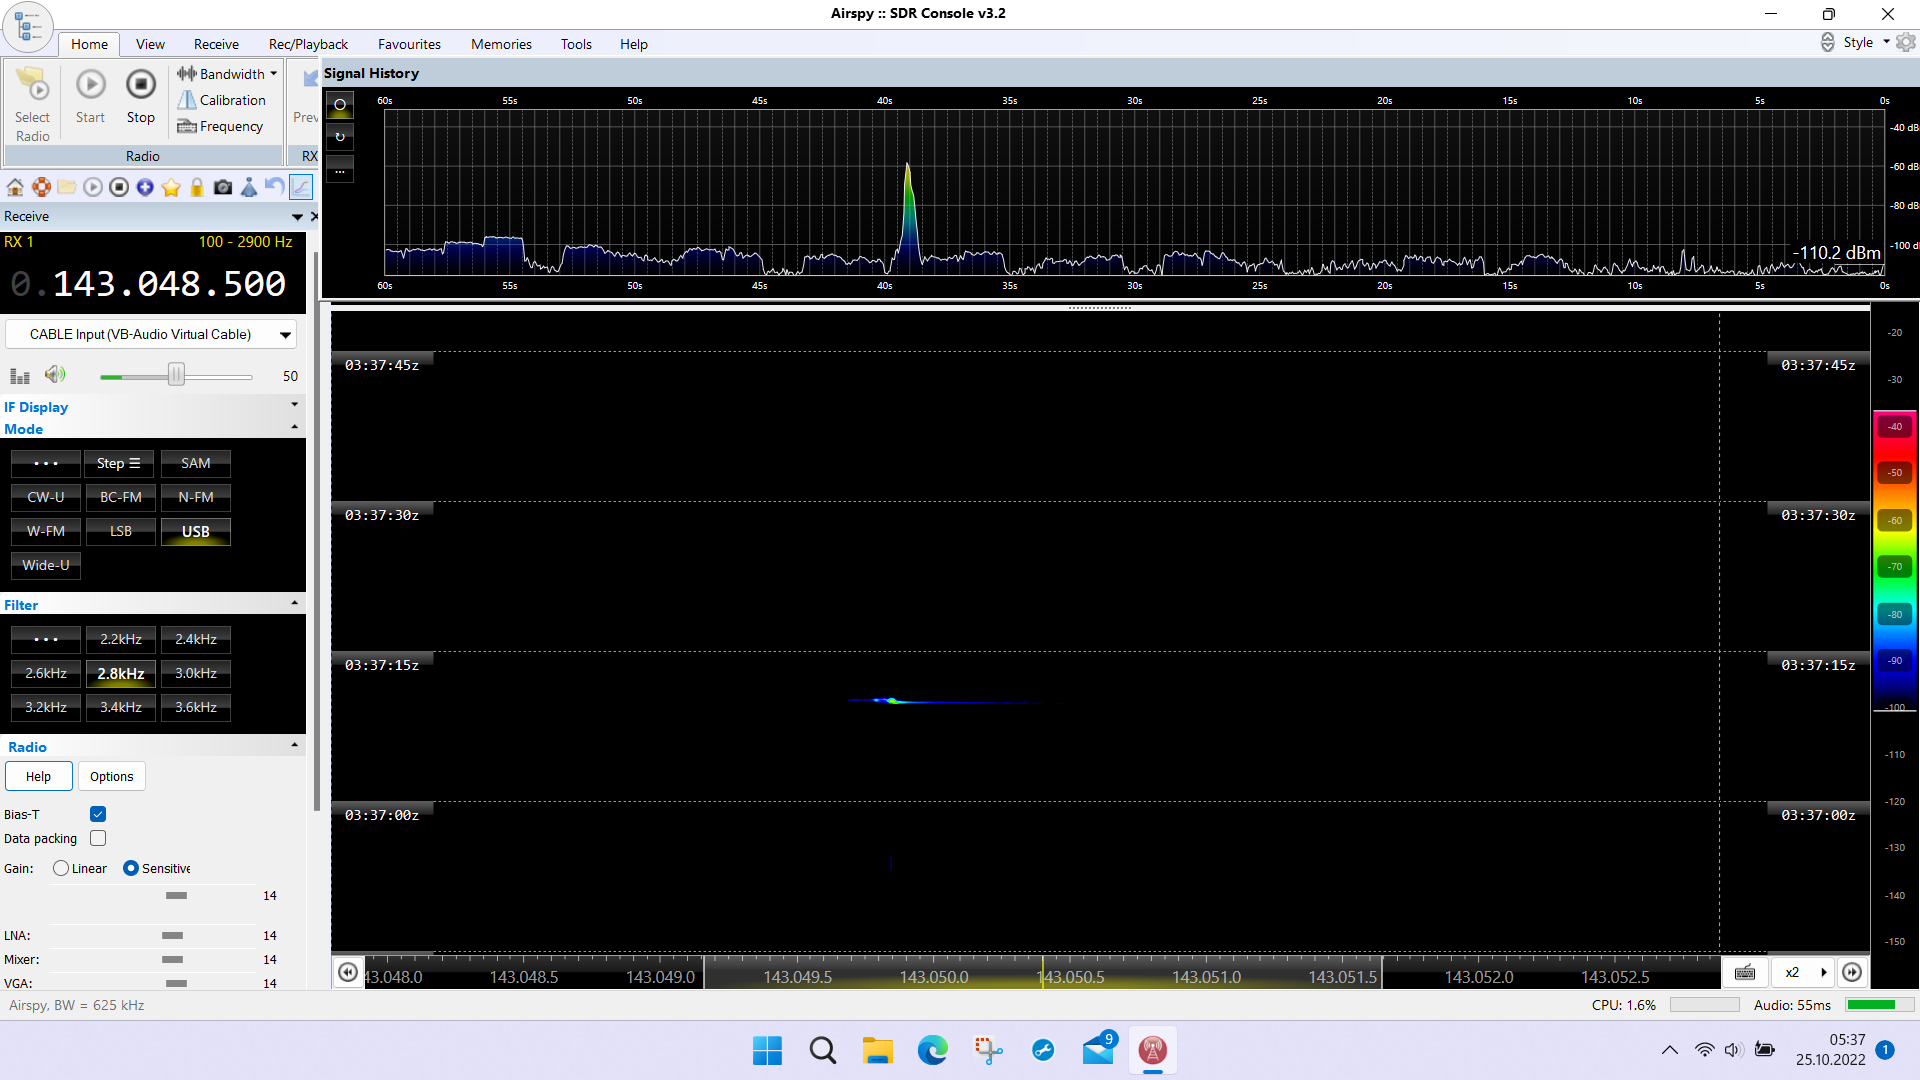Image resolution: width=1920 pixels, height=1080 pixels.
Task: Click the circle button in Signal History
Action: (x=340, y=105)
